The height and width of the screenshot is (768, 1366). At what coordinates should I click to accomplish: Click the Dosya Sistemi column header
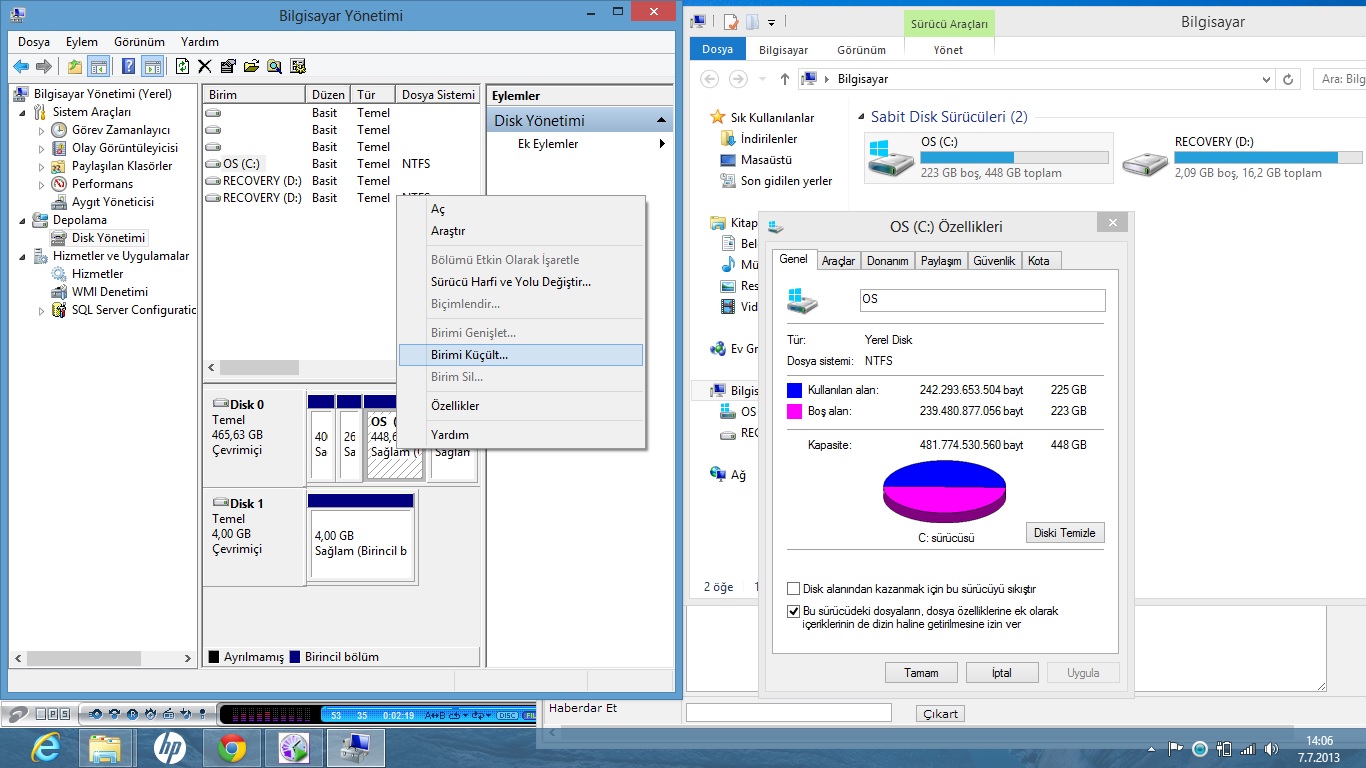(438, 95)
